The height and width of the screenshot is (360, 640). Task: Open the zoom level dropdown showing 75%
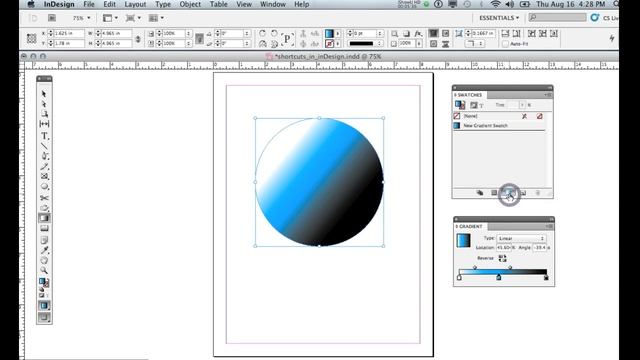(x=81, y=18)
